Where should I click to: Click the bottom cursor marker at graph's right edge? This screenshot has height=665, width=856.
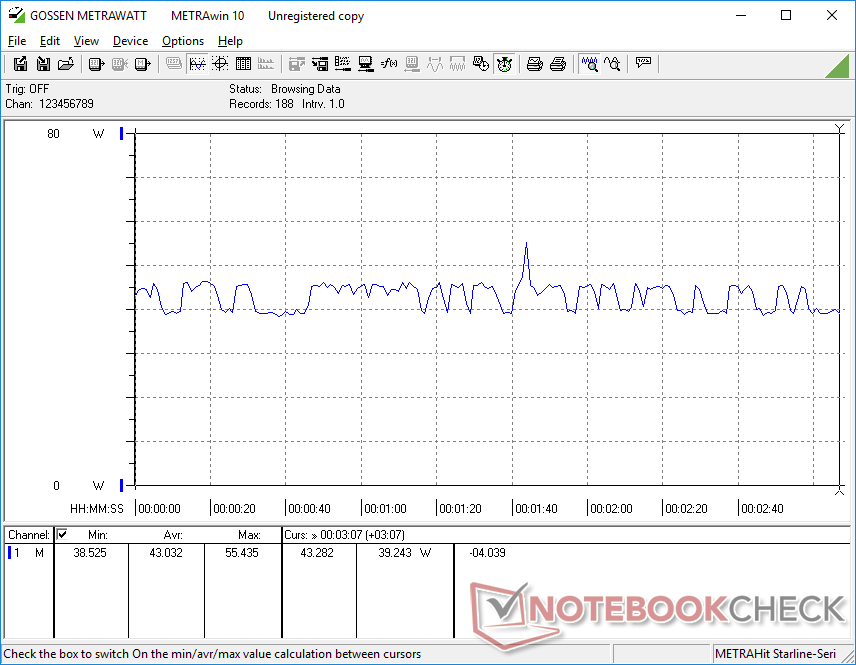[x=840, y=490]
